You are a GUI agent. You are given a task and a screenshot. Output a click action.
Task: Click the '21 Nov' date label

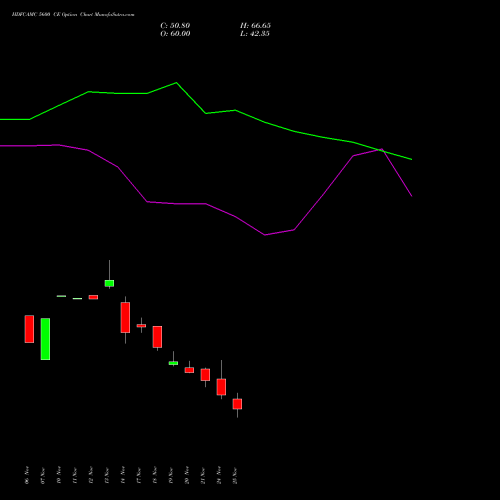(x=203, y=475)
